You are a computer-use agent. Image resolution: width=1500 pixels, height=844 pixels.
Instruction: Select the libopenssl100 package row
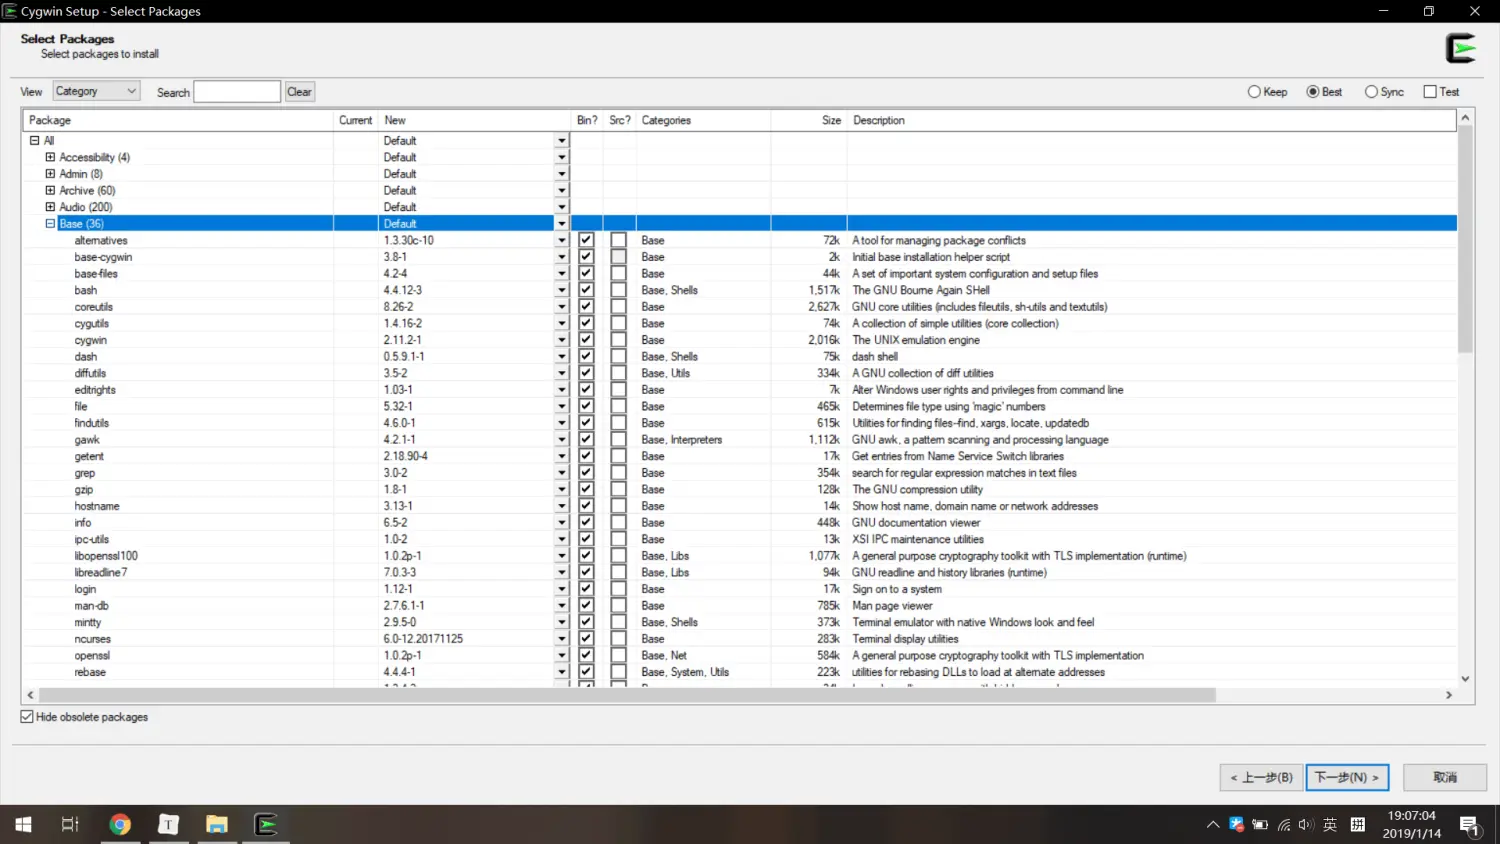click(x=740, y=556)
